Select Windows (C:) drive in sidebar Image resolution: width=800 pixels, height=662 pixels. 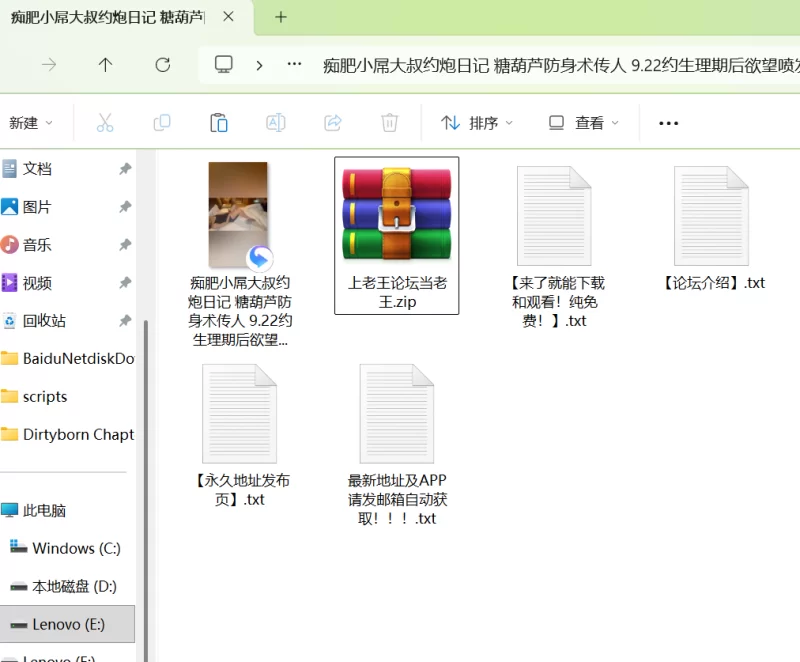[x=75, y=548]
